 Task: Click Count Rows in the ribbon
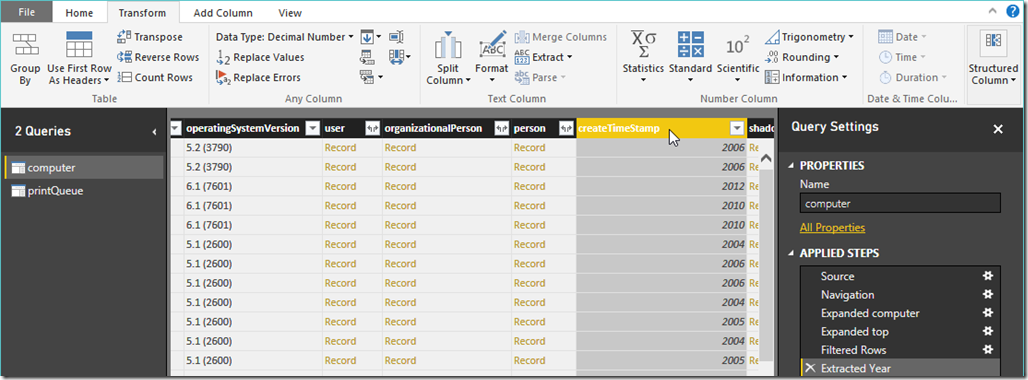point(155,77)
